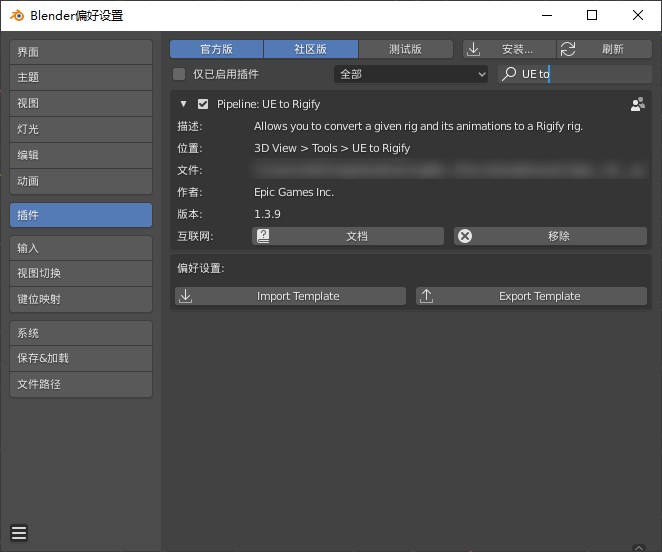Open the 视图 preferences tab
The height and width of the screenshot is (552, 662).
pos(81,103)
